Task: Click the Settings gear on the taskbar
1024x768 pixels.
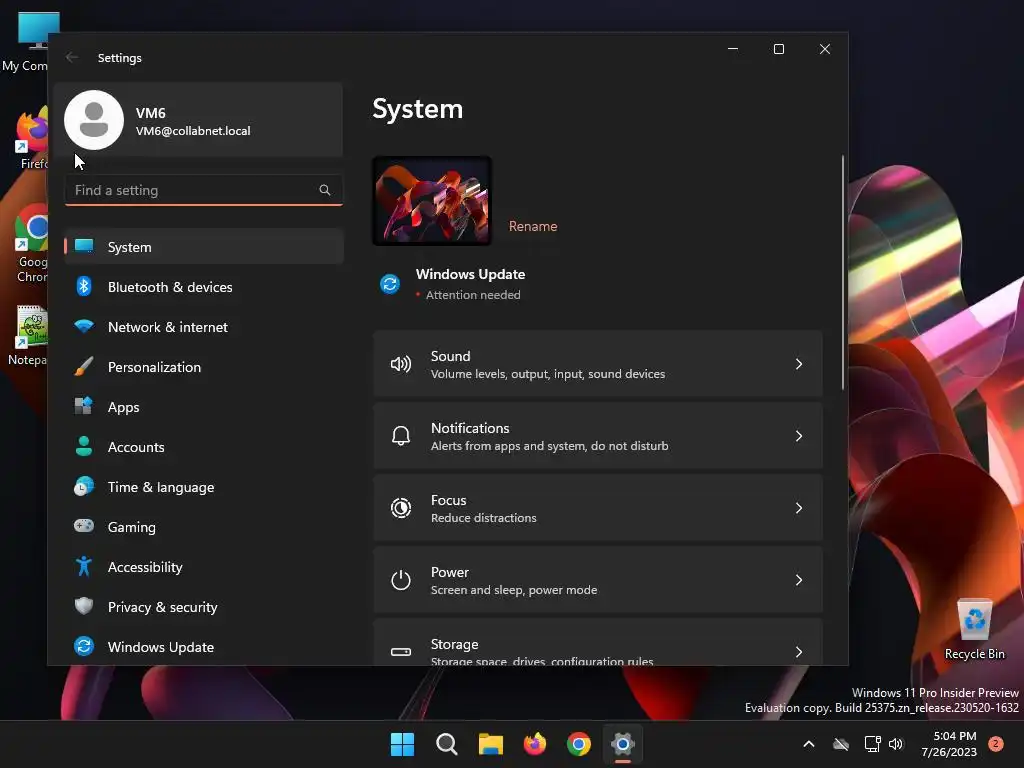Action: [x=623, y=744]
